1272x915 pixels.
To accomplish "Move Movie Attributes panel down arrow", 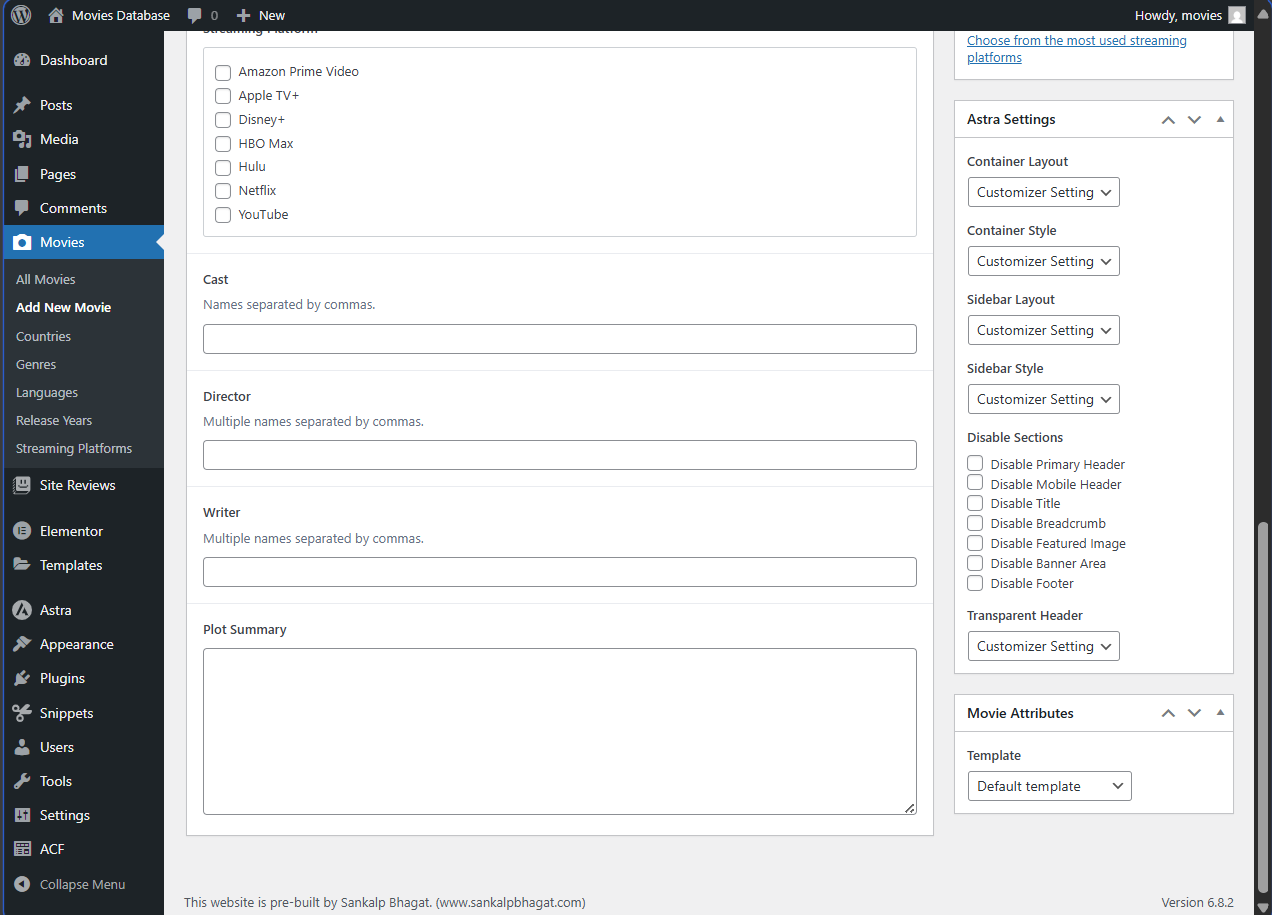I will pyautogui.click(x=1194, y=713).
